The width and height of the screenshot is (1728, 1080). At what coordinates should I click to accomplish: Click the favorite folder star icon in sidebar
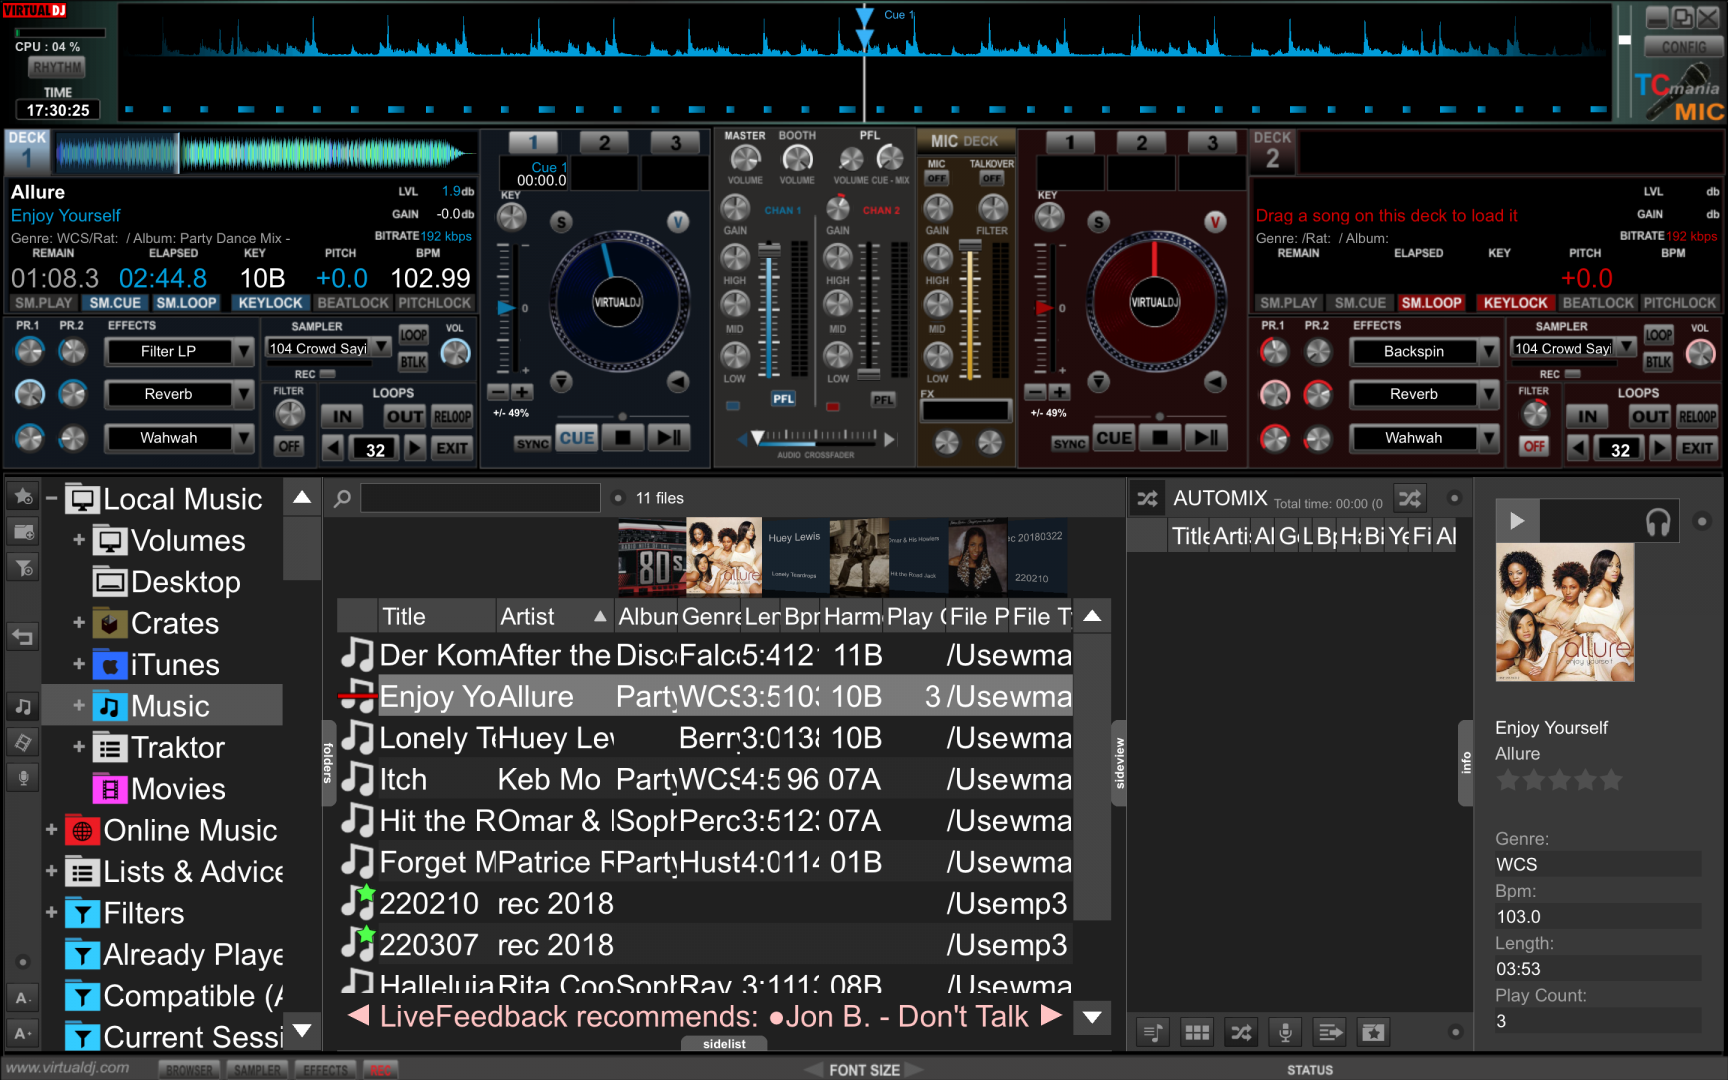(x=24, y=496)
